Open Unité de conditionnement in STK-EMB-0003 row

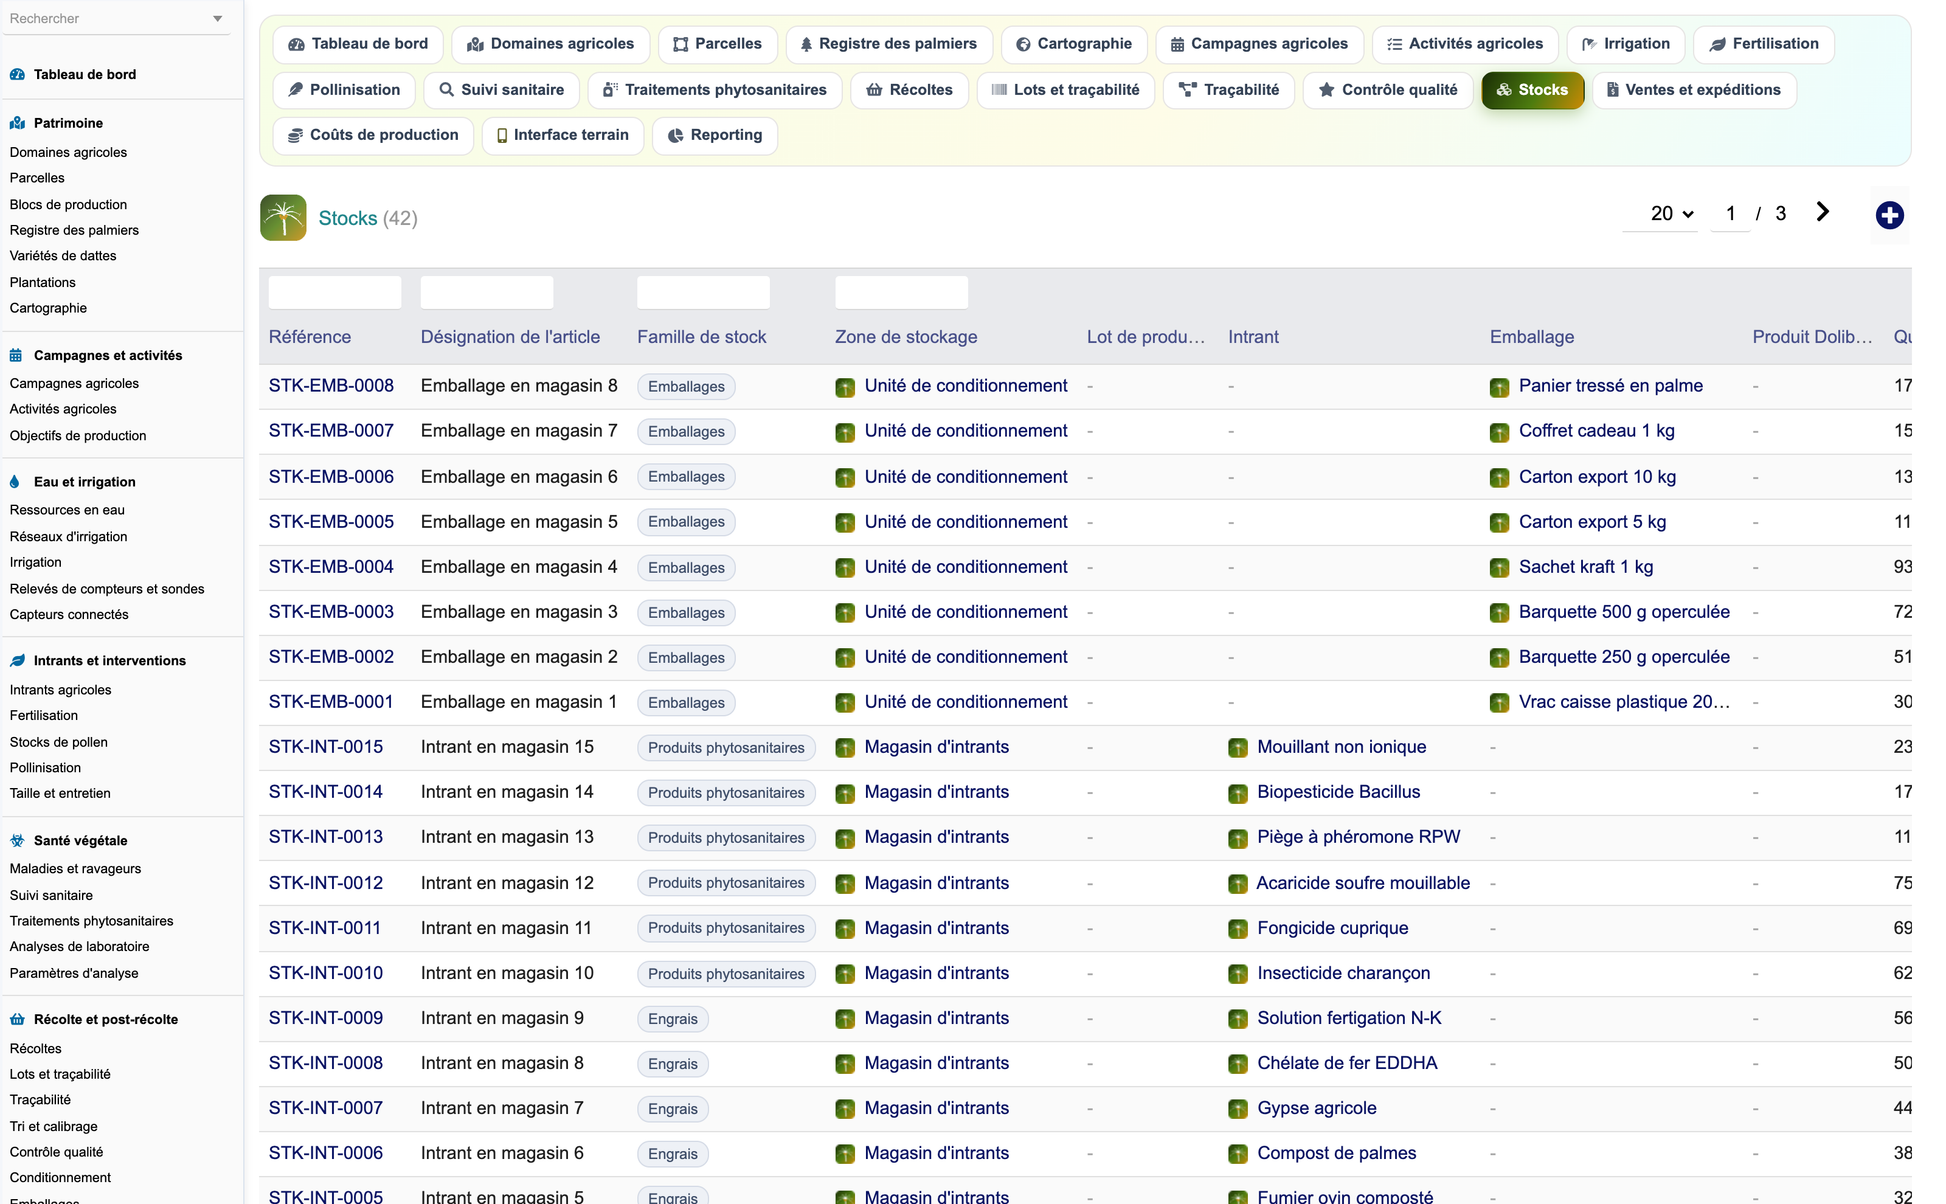click(x=966, y=612)
